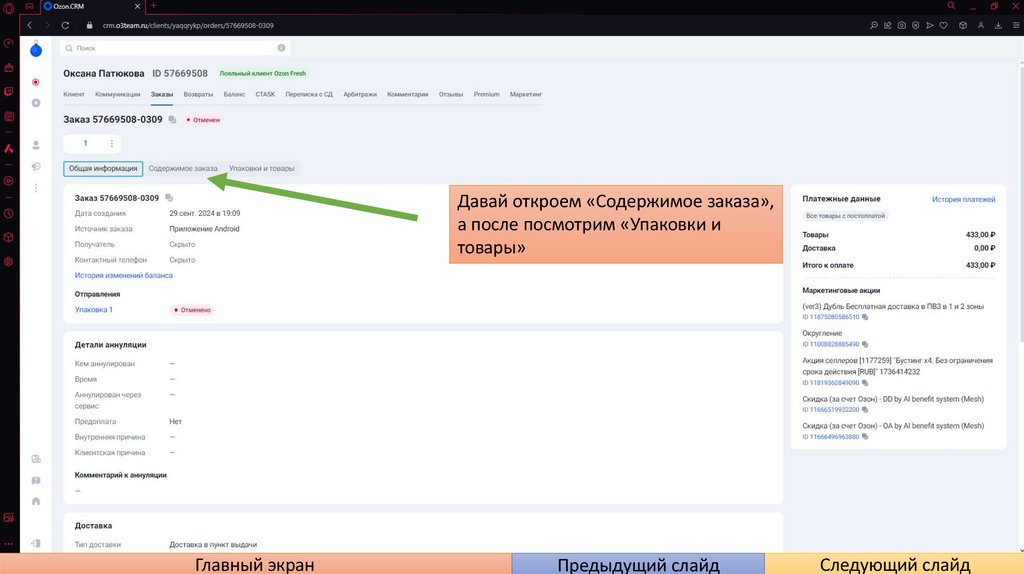Copy order number beside header 'Заказ 57669508-0309'

pos(172,120)
